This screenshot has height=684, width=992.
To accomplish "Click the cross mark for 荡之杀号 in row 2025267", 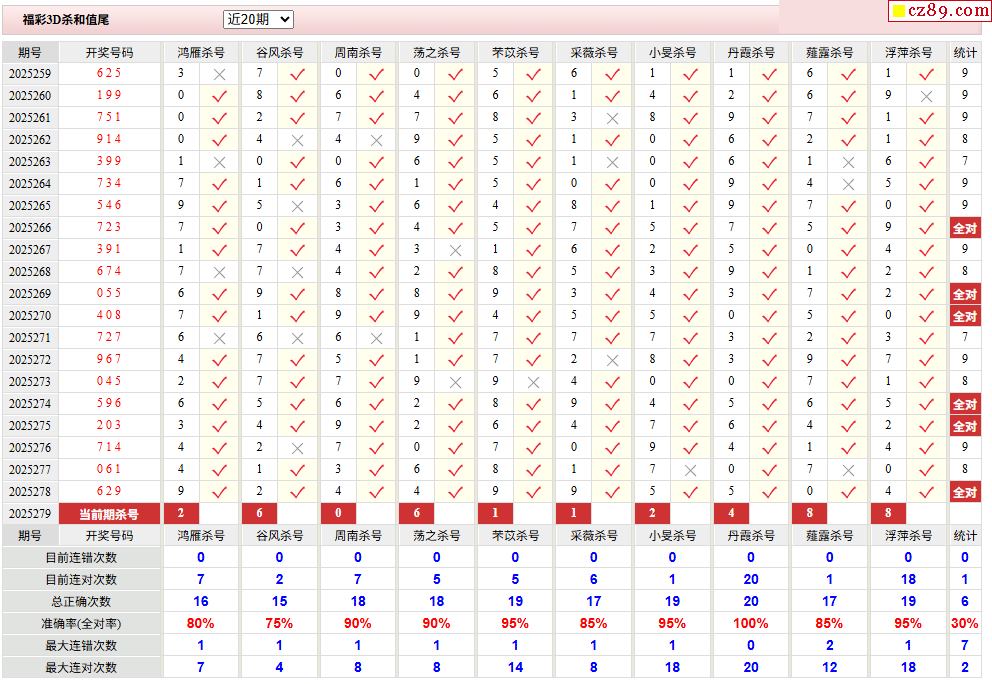I will [x=455, y=250].
